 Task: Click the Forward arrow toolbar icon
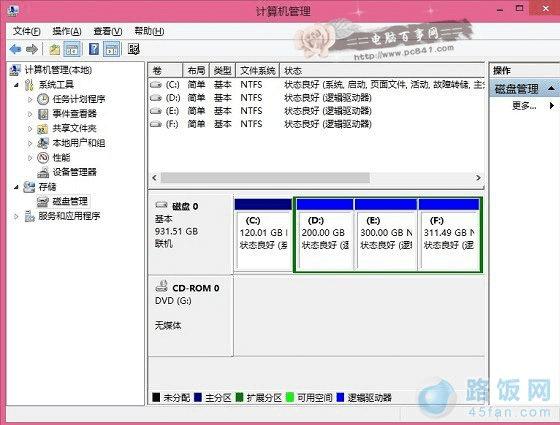click(32, 49)
